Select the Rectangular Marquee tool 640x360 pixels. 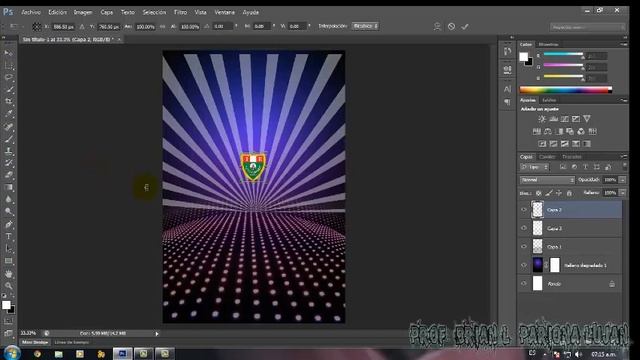8,65
